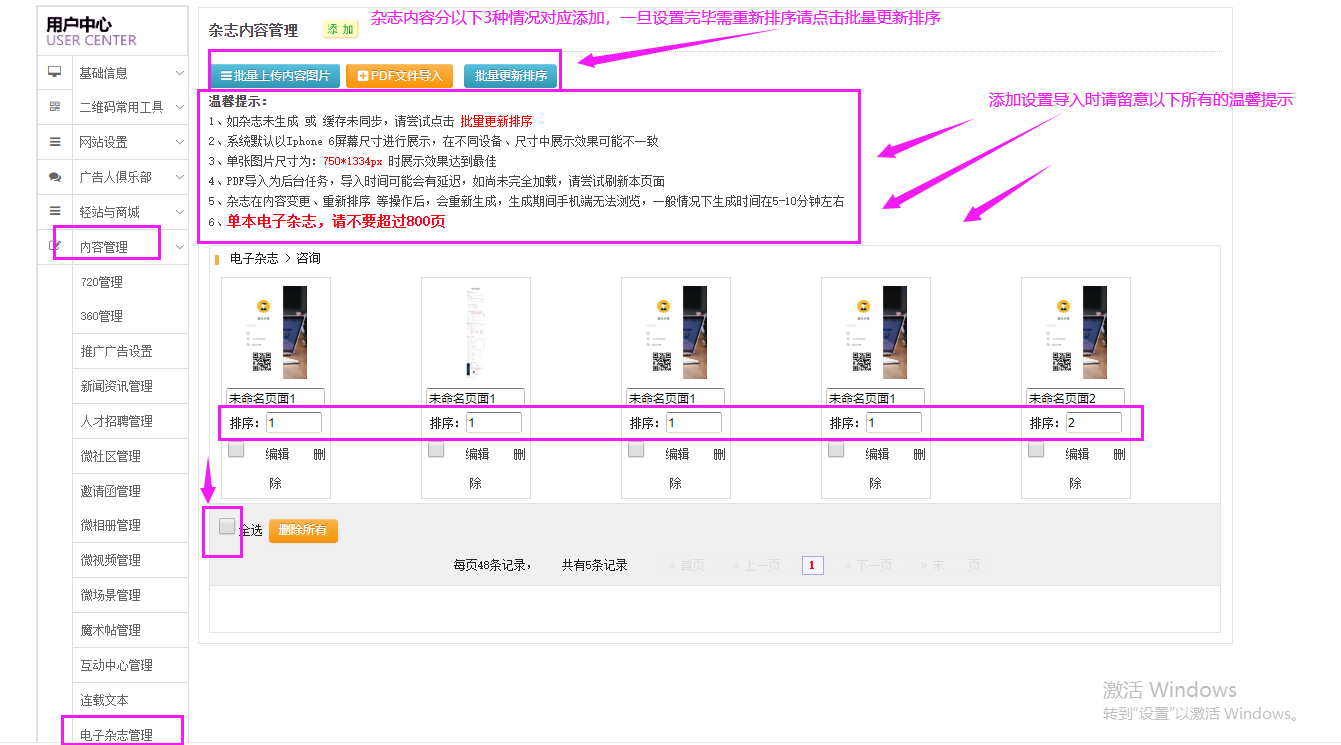Expand the 网站设置 section chevron

[179, 142]
